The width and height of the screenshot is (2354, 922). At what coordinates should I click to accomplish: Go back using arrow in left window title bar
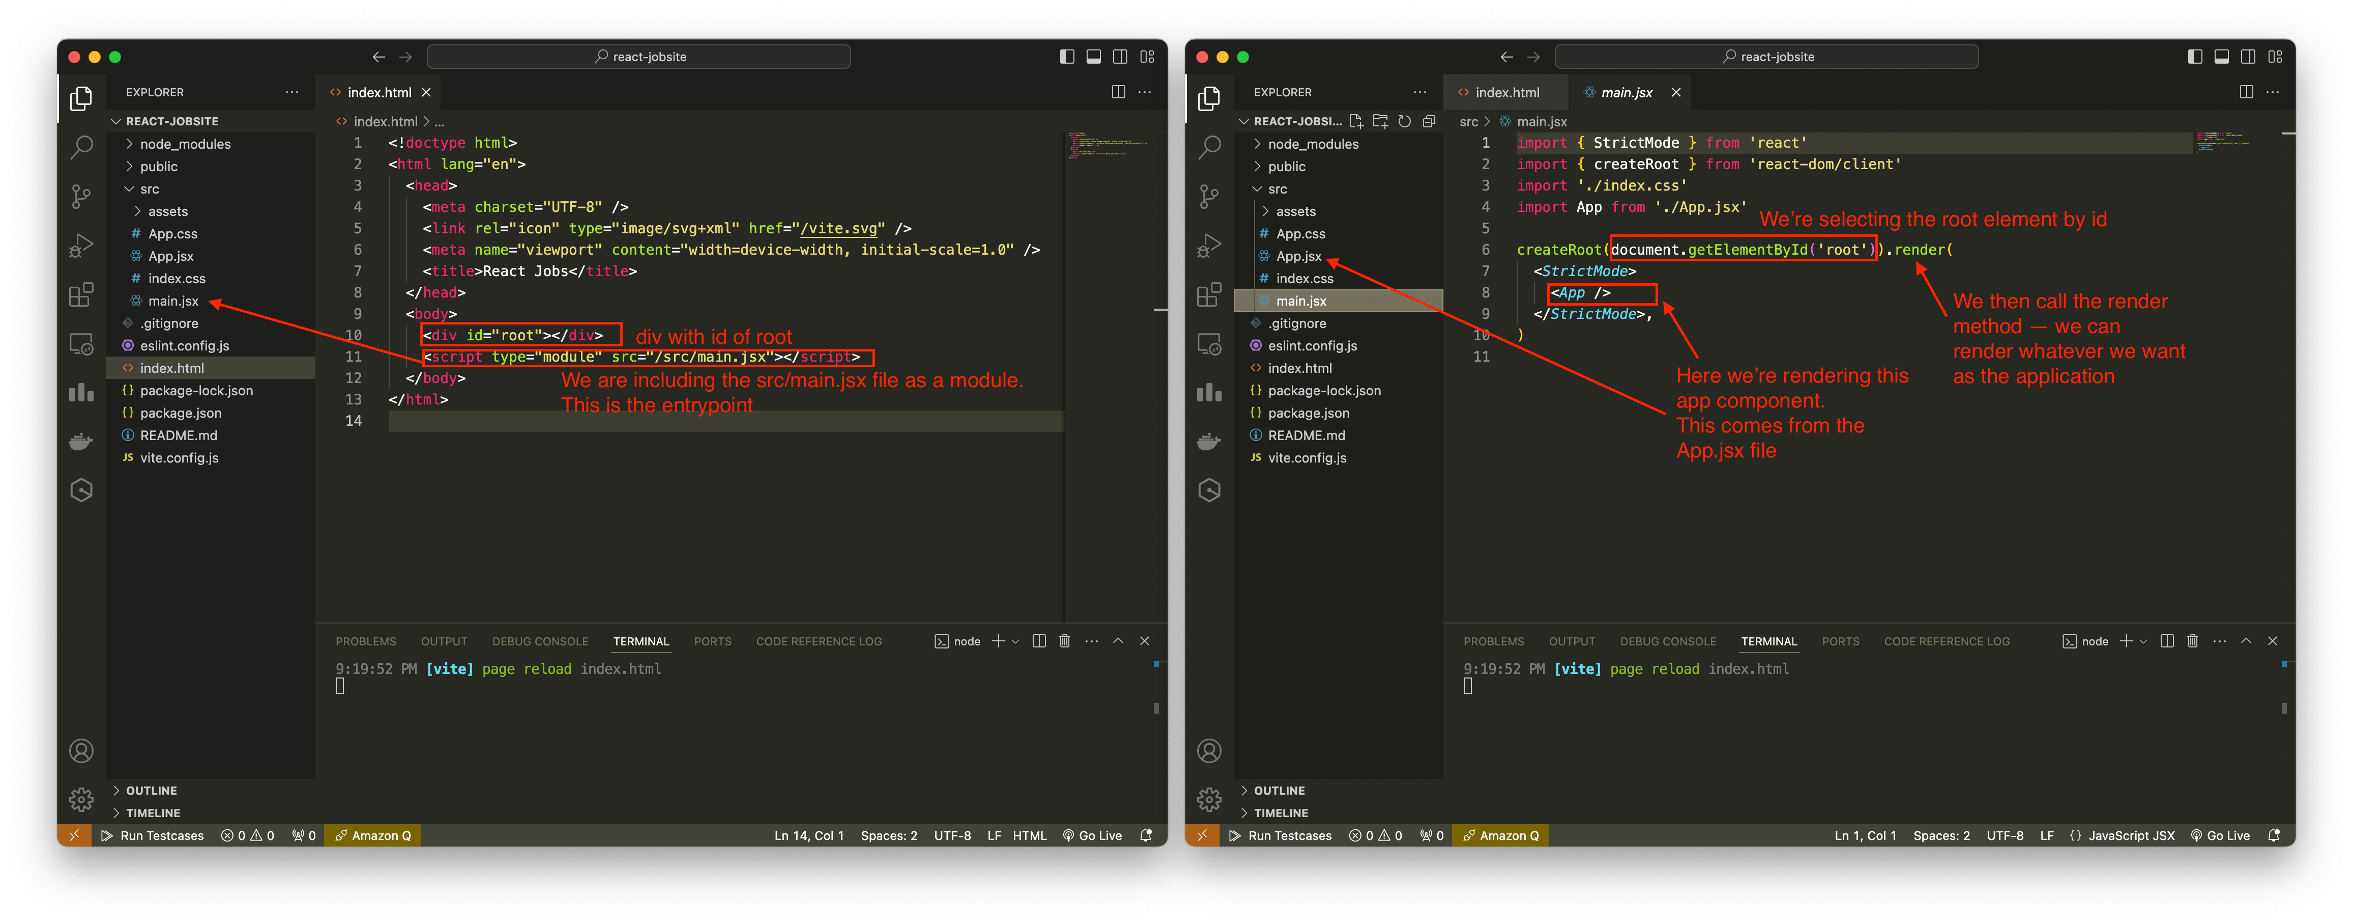pyautogui.click(x=378, y=57)
